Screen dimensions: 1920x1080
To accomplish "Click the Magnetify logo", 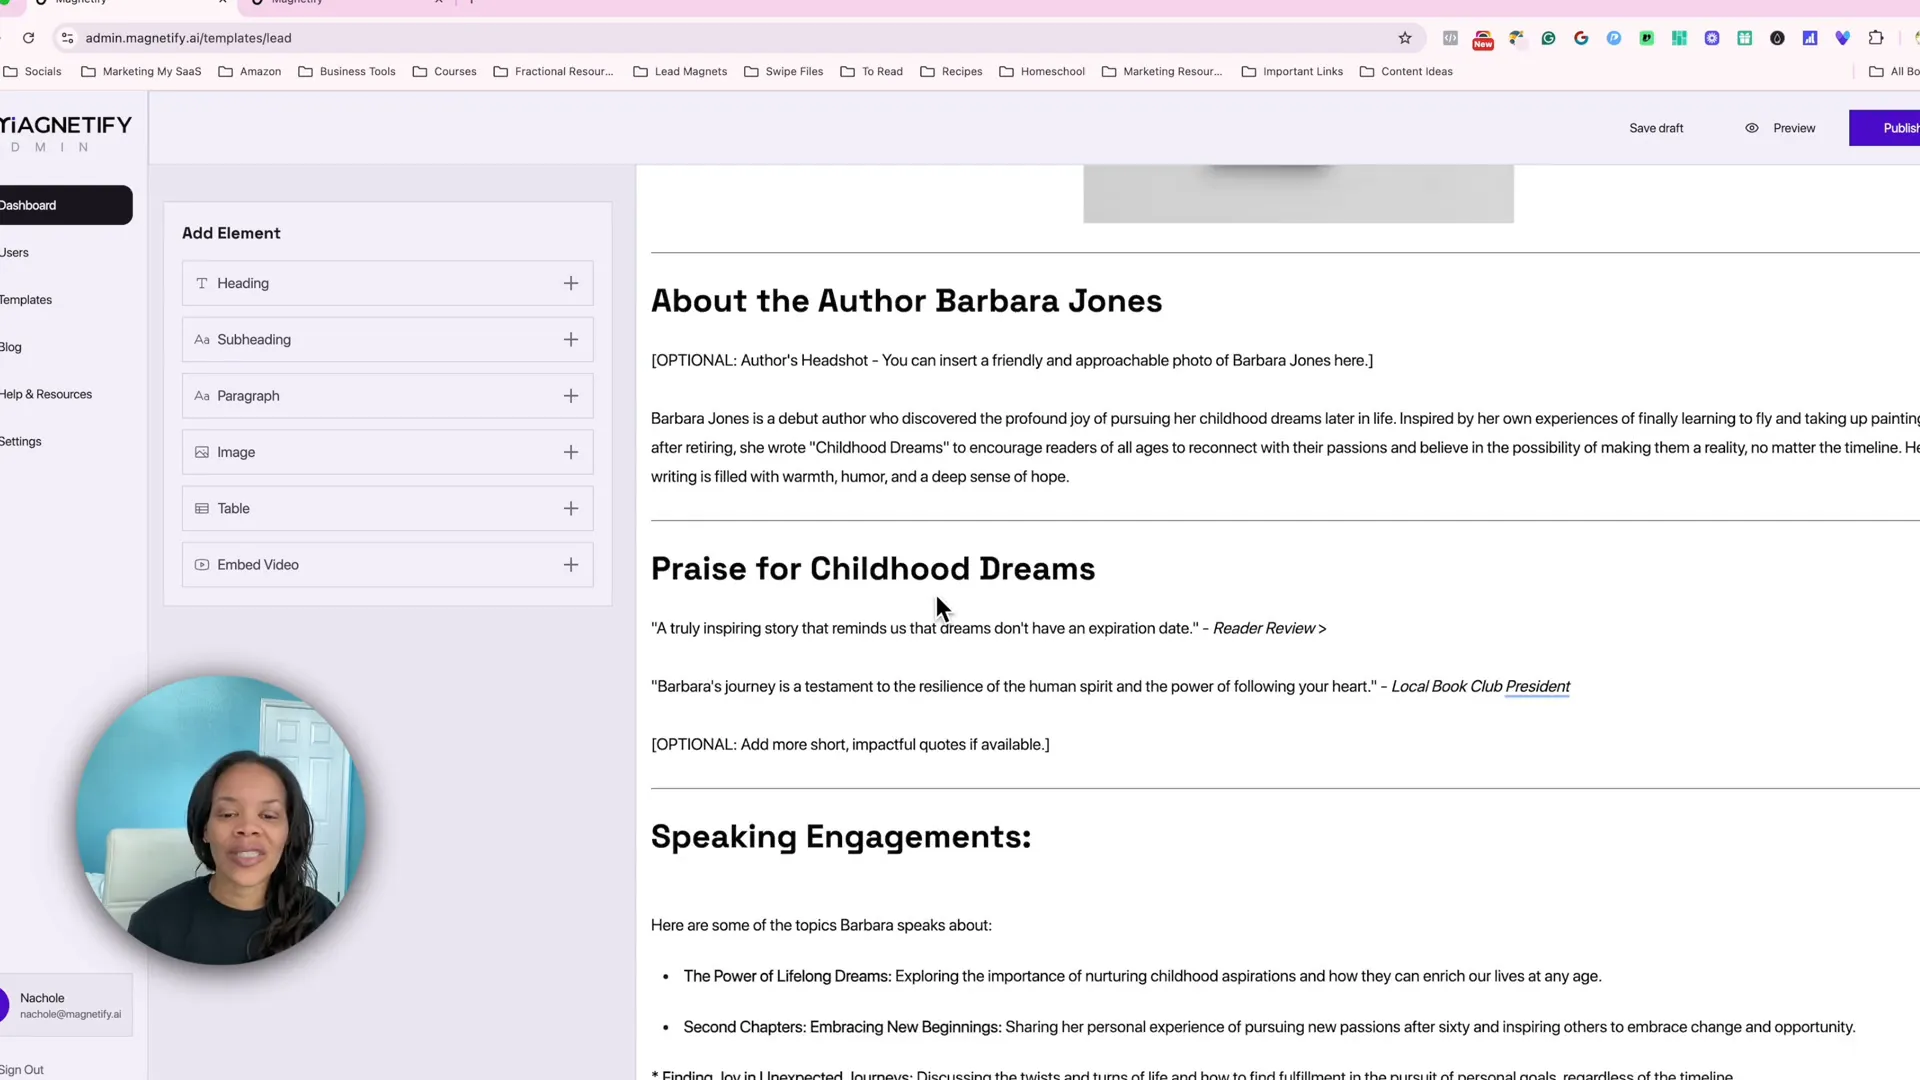I will click(x=66, y=134).
